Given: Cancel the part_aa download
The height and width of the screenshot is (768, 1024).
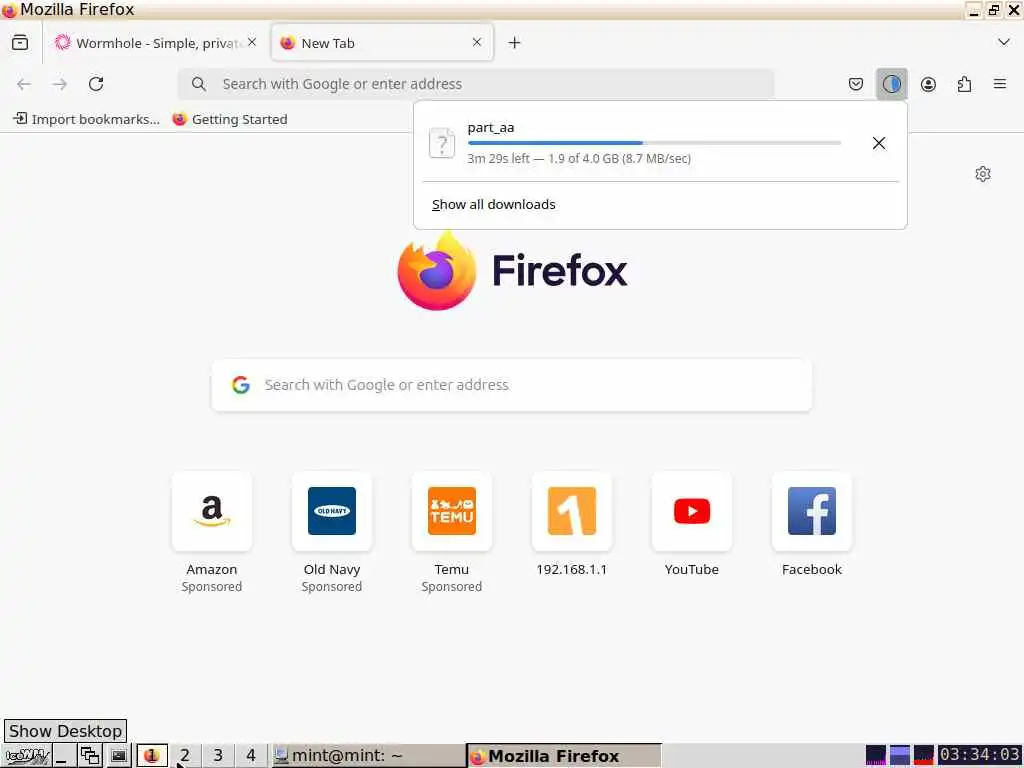Looking at the screenshot, I should 879,143.
